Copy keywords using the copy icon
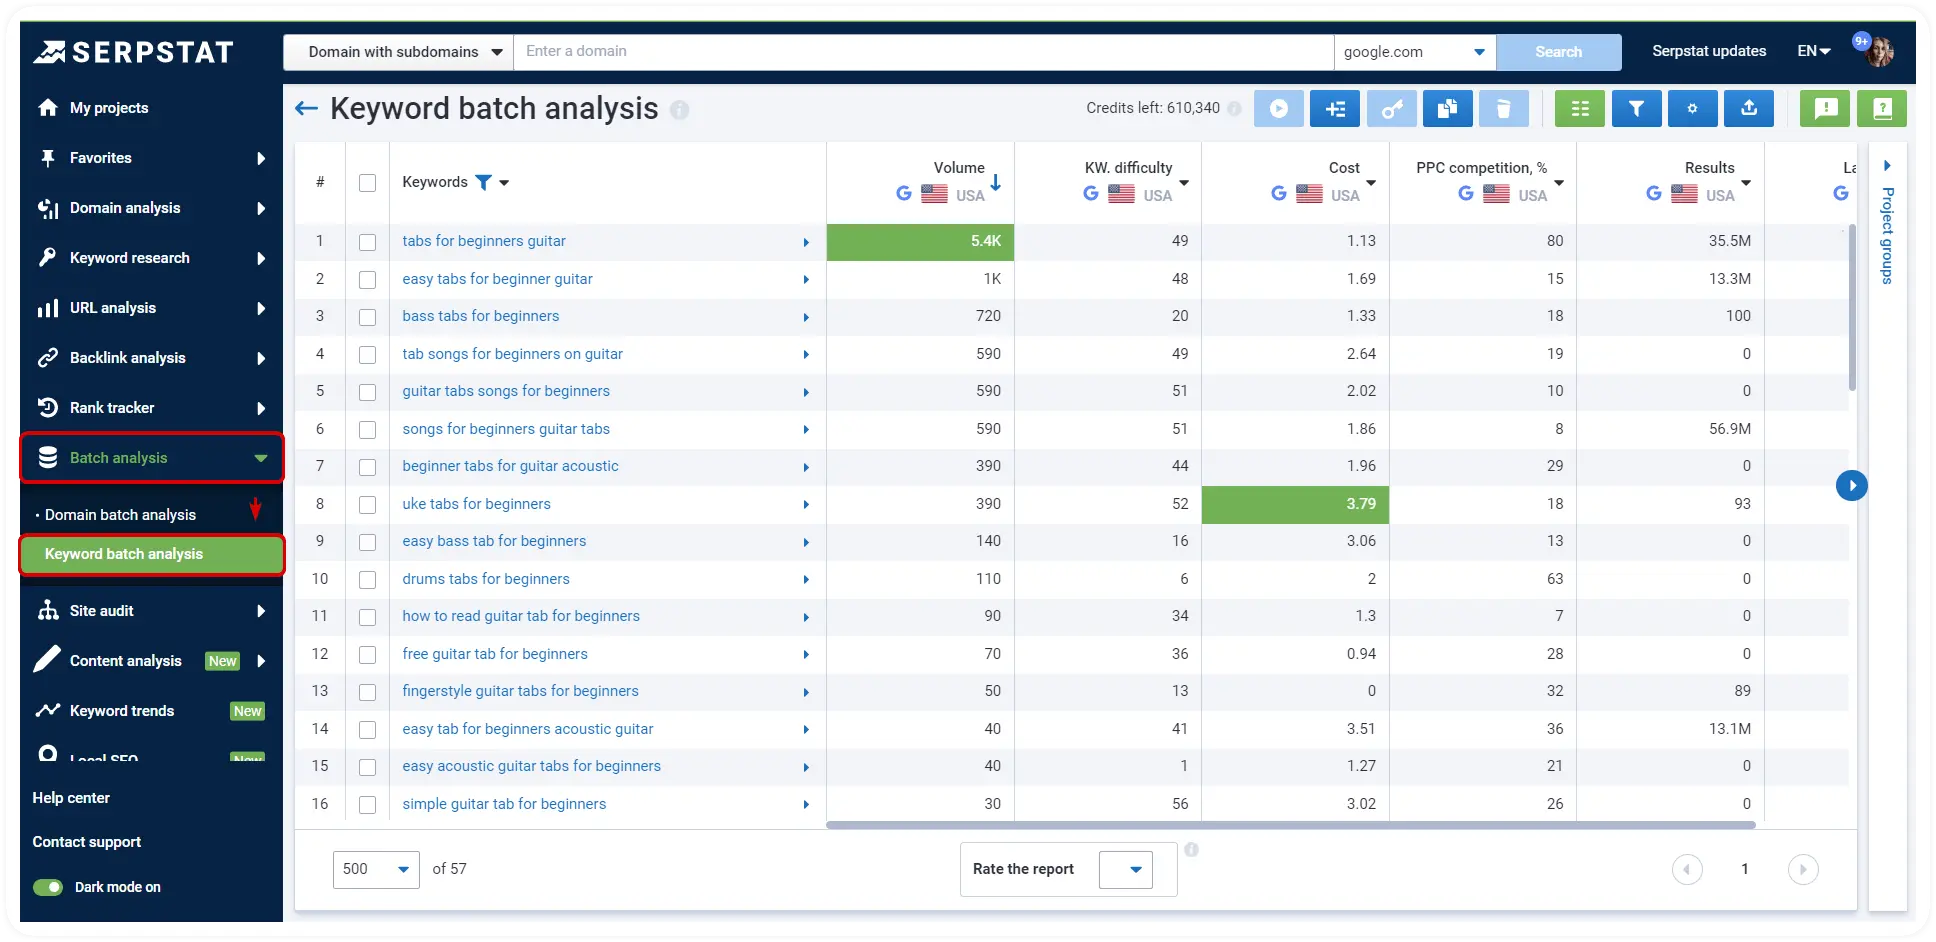 pos(1447,108)
